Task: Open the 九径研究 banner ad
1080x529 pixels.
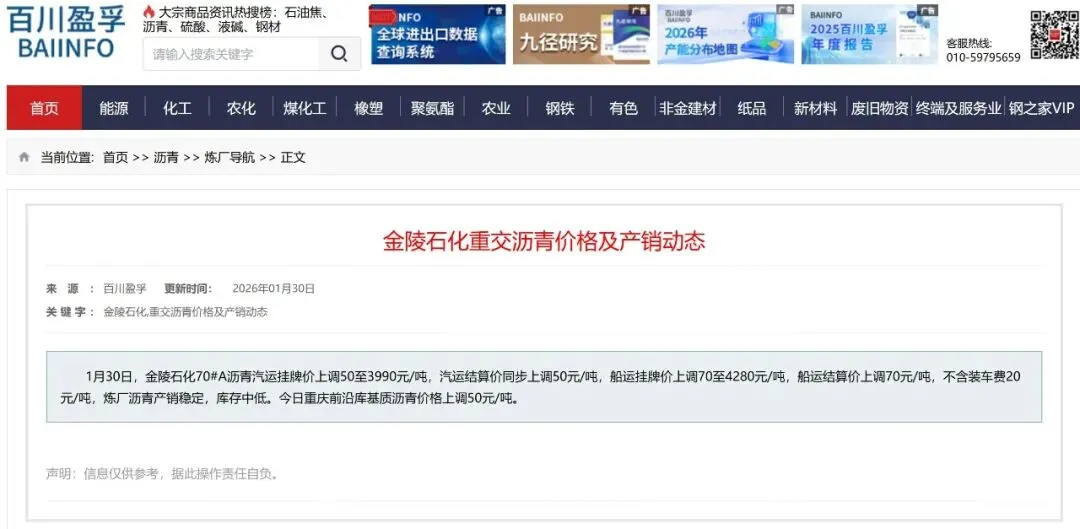Action: (x=581, y=34)
